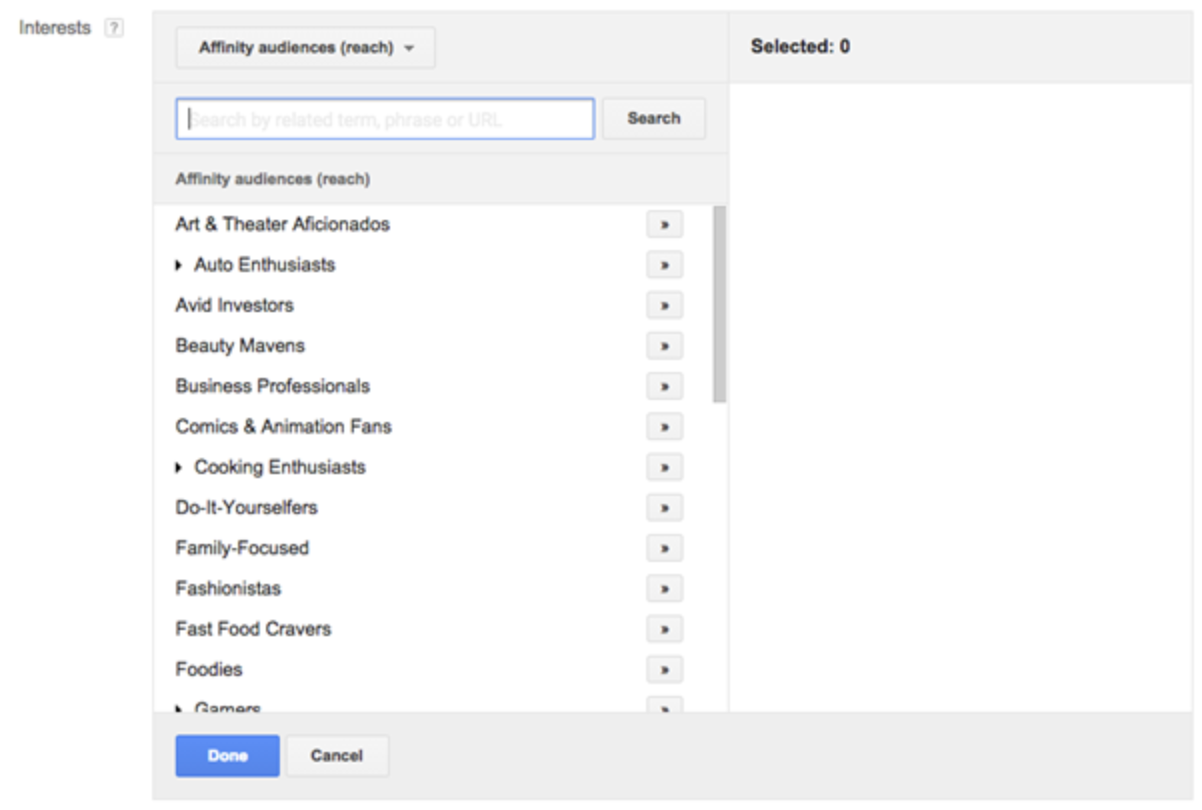Add Foodies using the arrow icon
This screenshot has height=810, width=1202.
tap(664, 669)
